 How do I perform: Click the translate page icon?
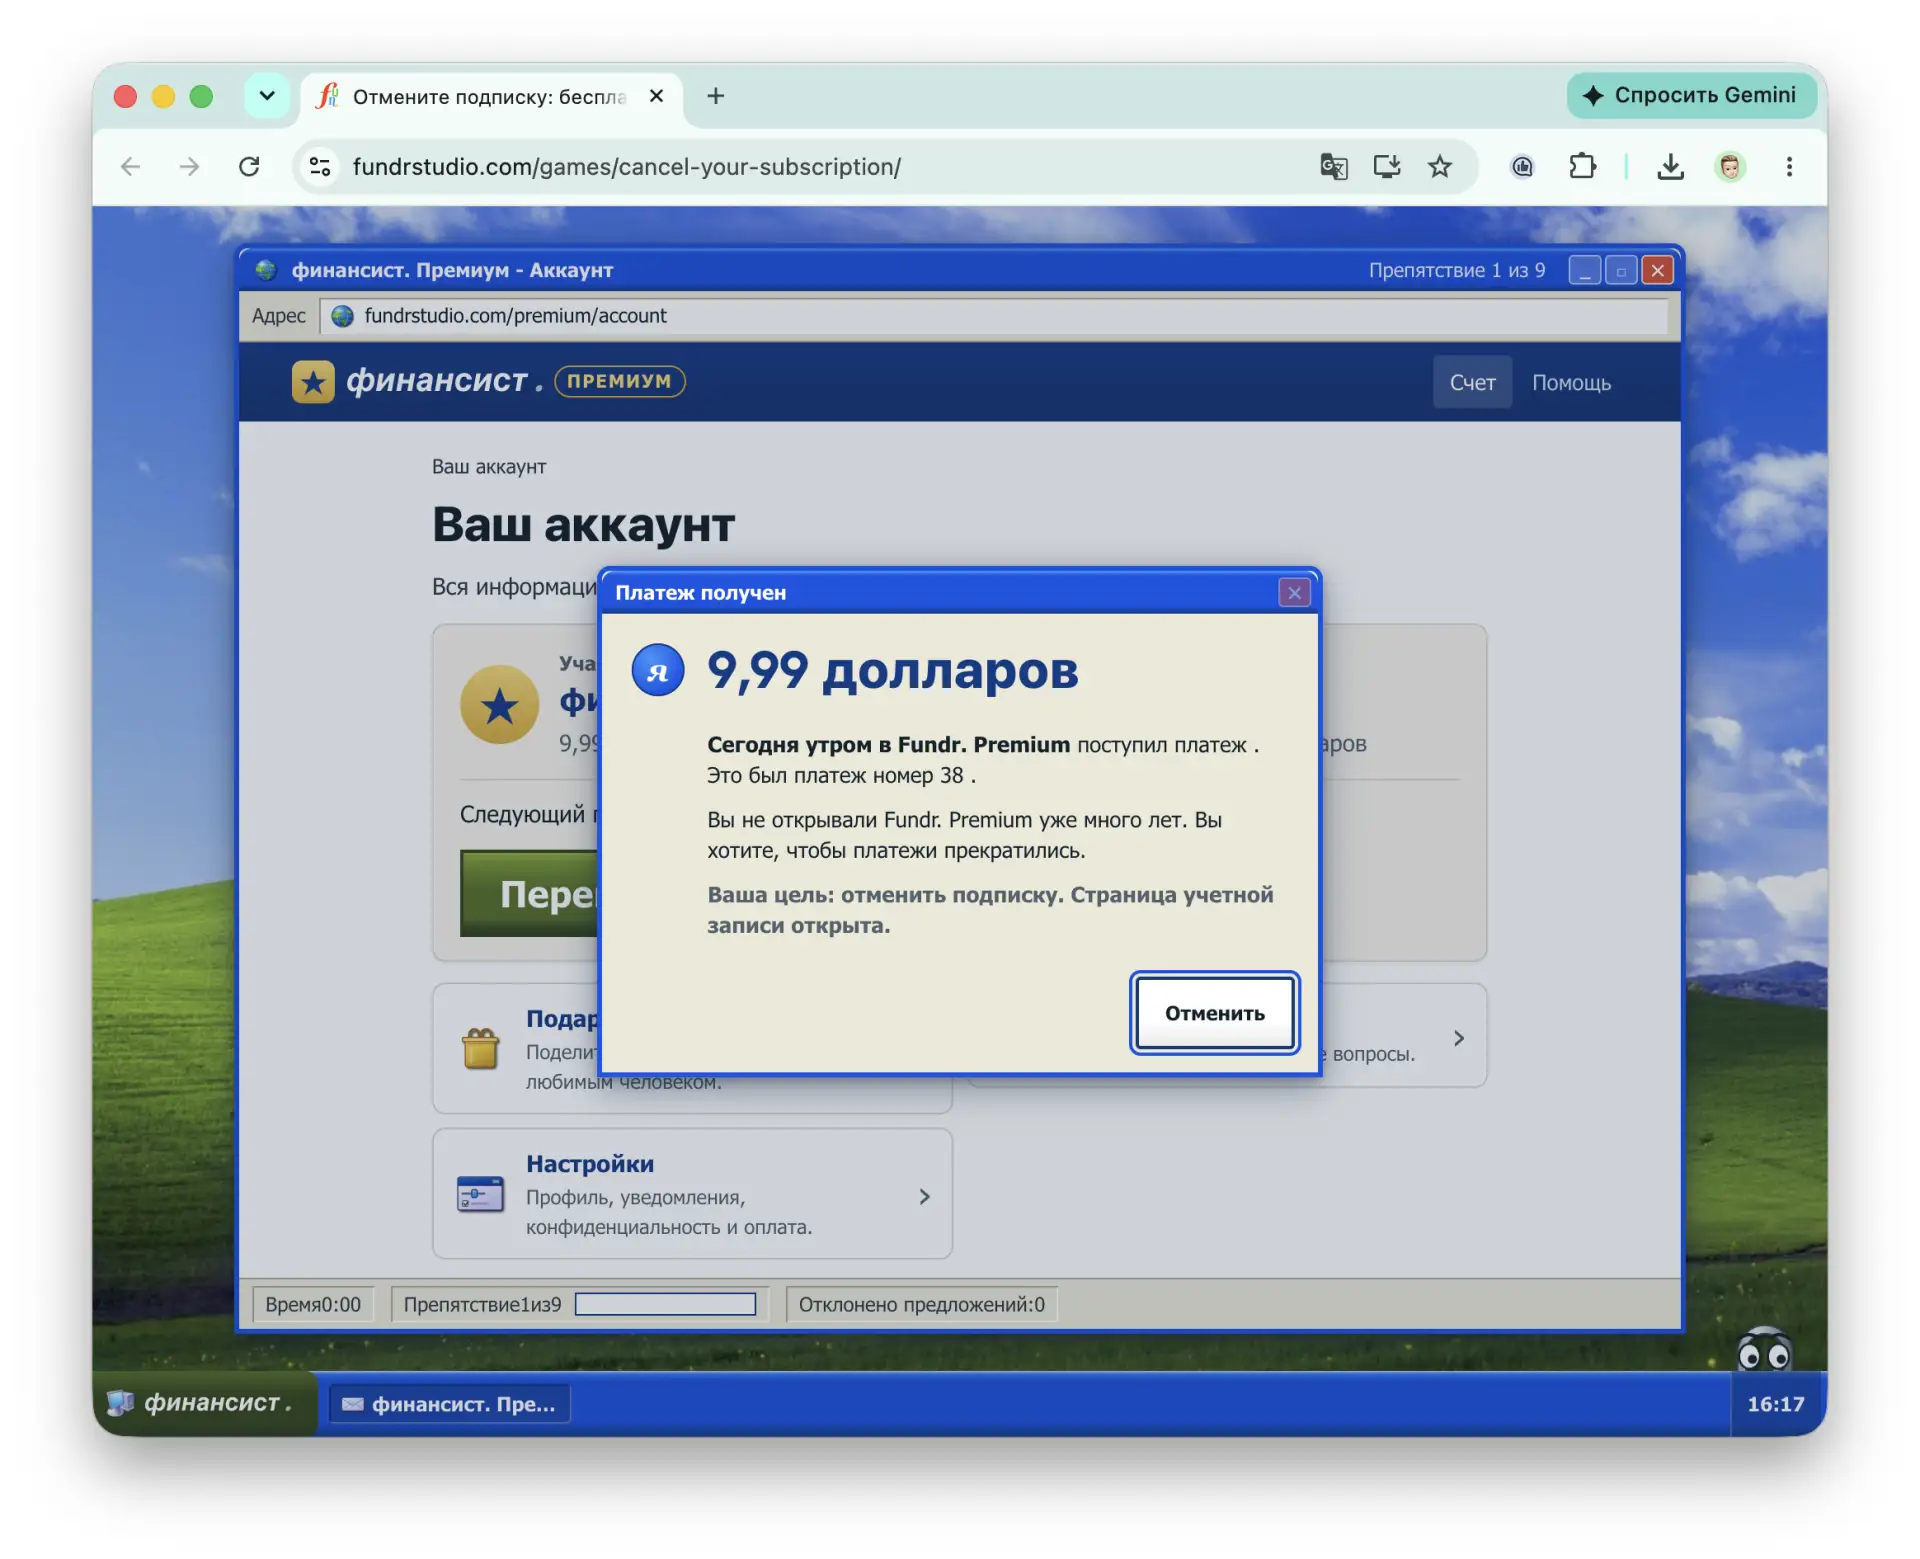tap(1333, 166)
